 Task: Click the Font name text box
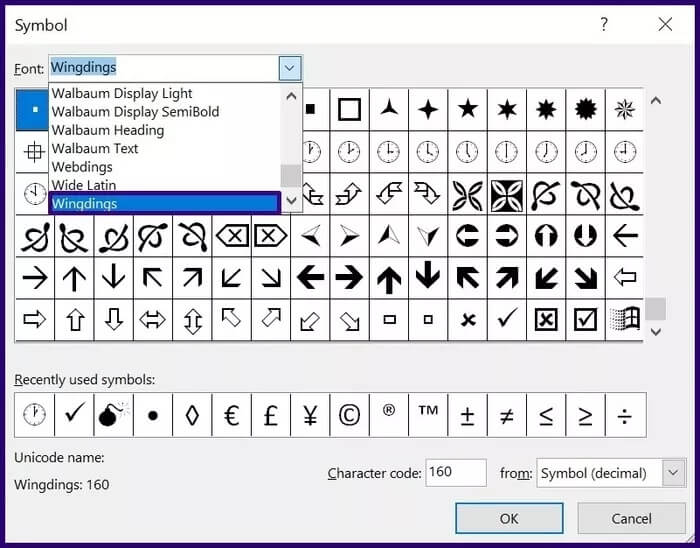click(x=164, y=68)
